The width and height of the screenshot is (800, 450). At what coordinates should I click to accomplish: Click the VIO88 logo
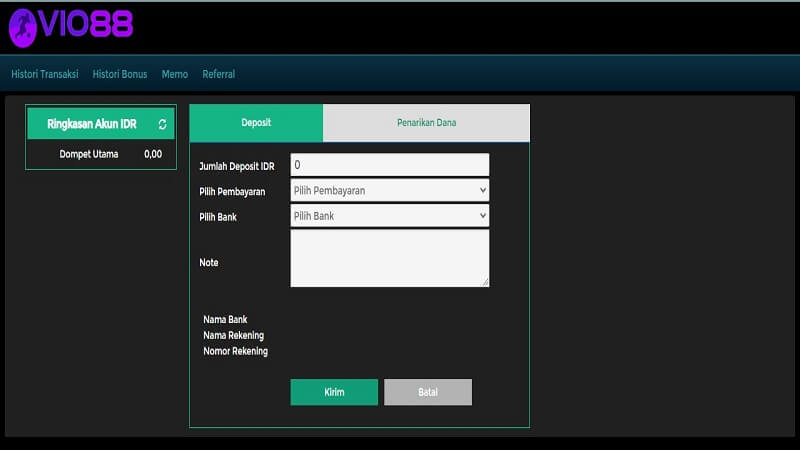71,27
